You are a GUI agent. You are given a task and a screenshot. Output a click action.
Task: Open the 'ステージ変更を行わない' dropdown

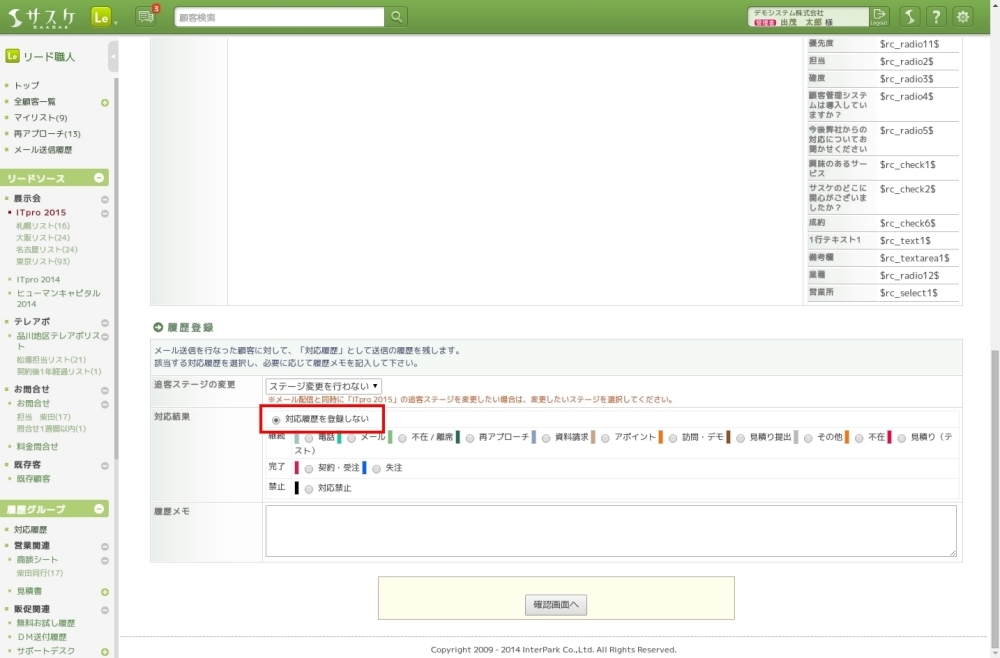pos(323,386)
